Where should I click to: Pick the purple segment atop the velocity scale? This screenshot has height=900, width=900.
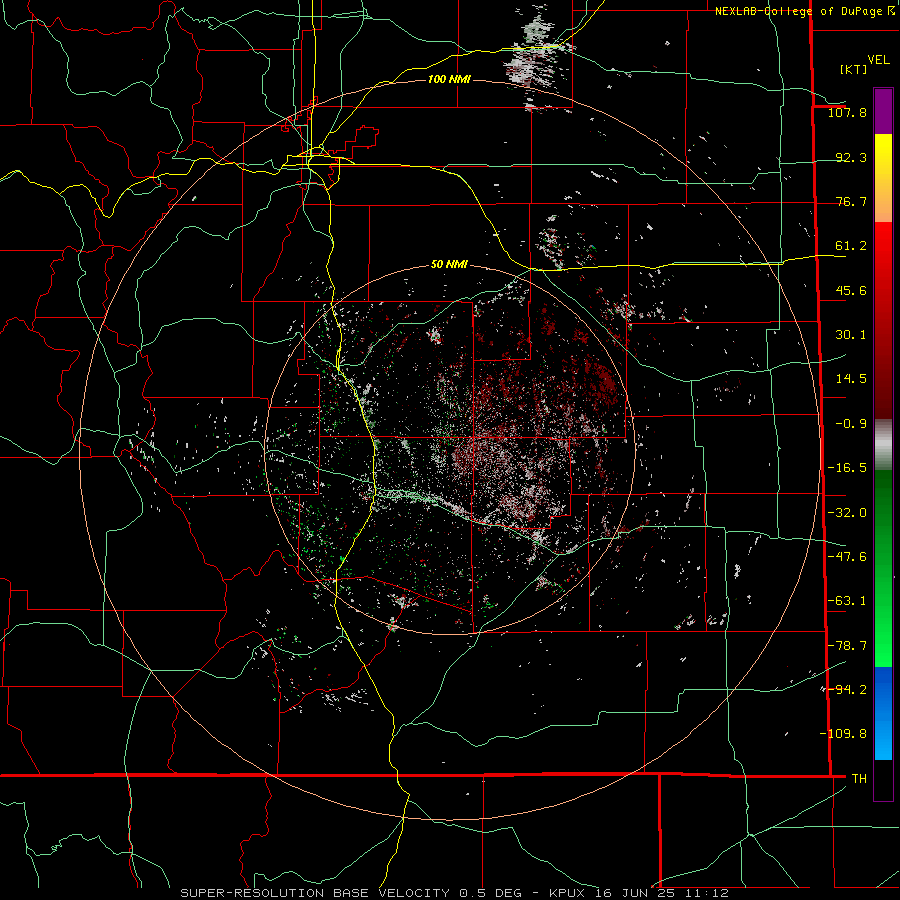(883, 111)
